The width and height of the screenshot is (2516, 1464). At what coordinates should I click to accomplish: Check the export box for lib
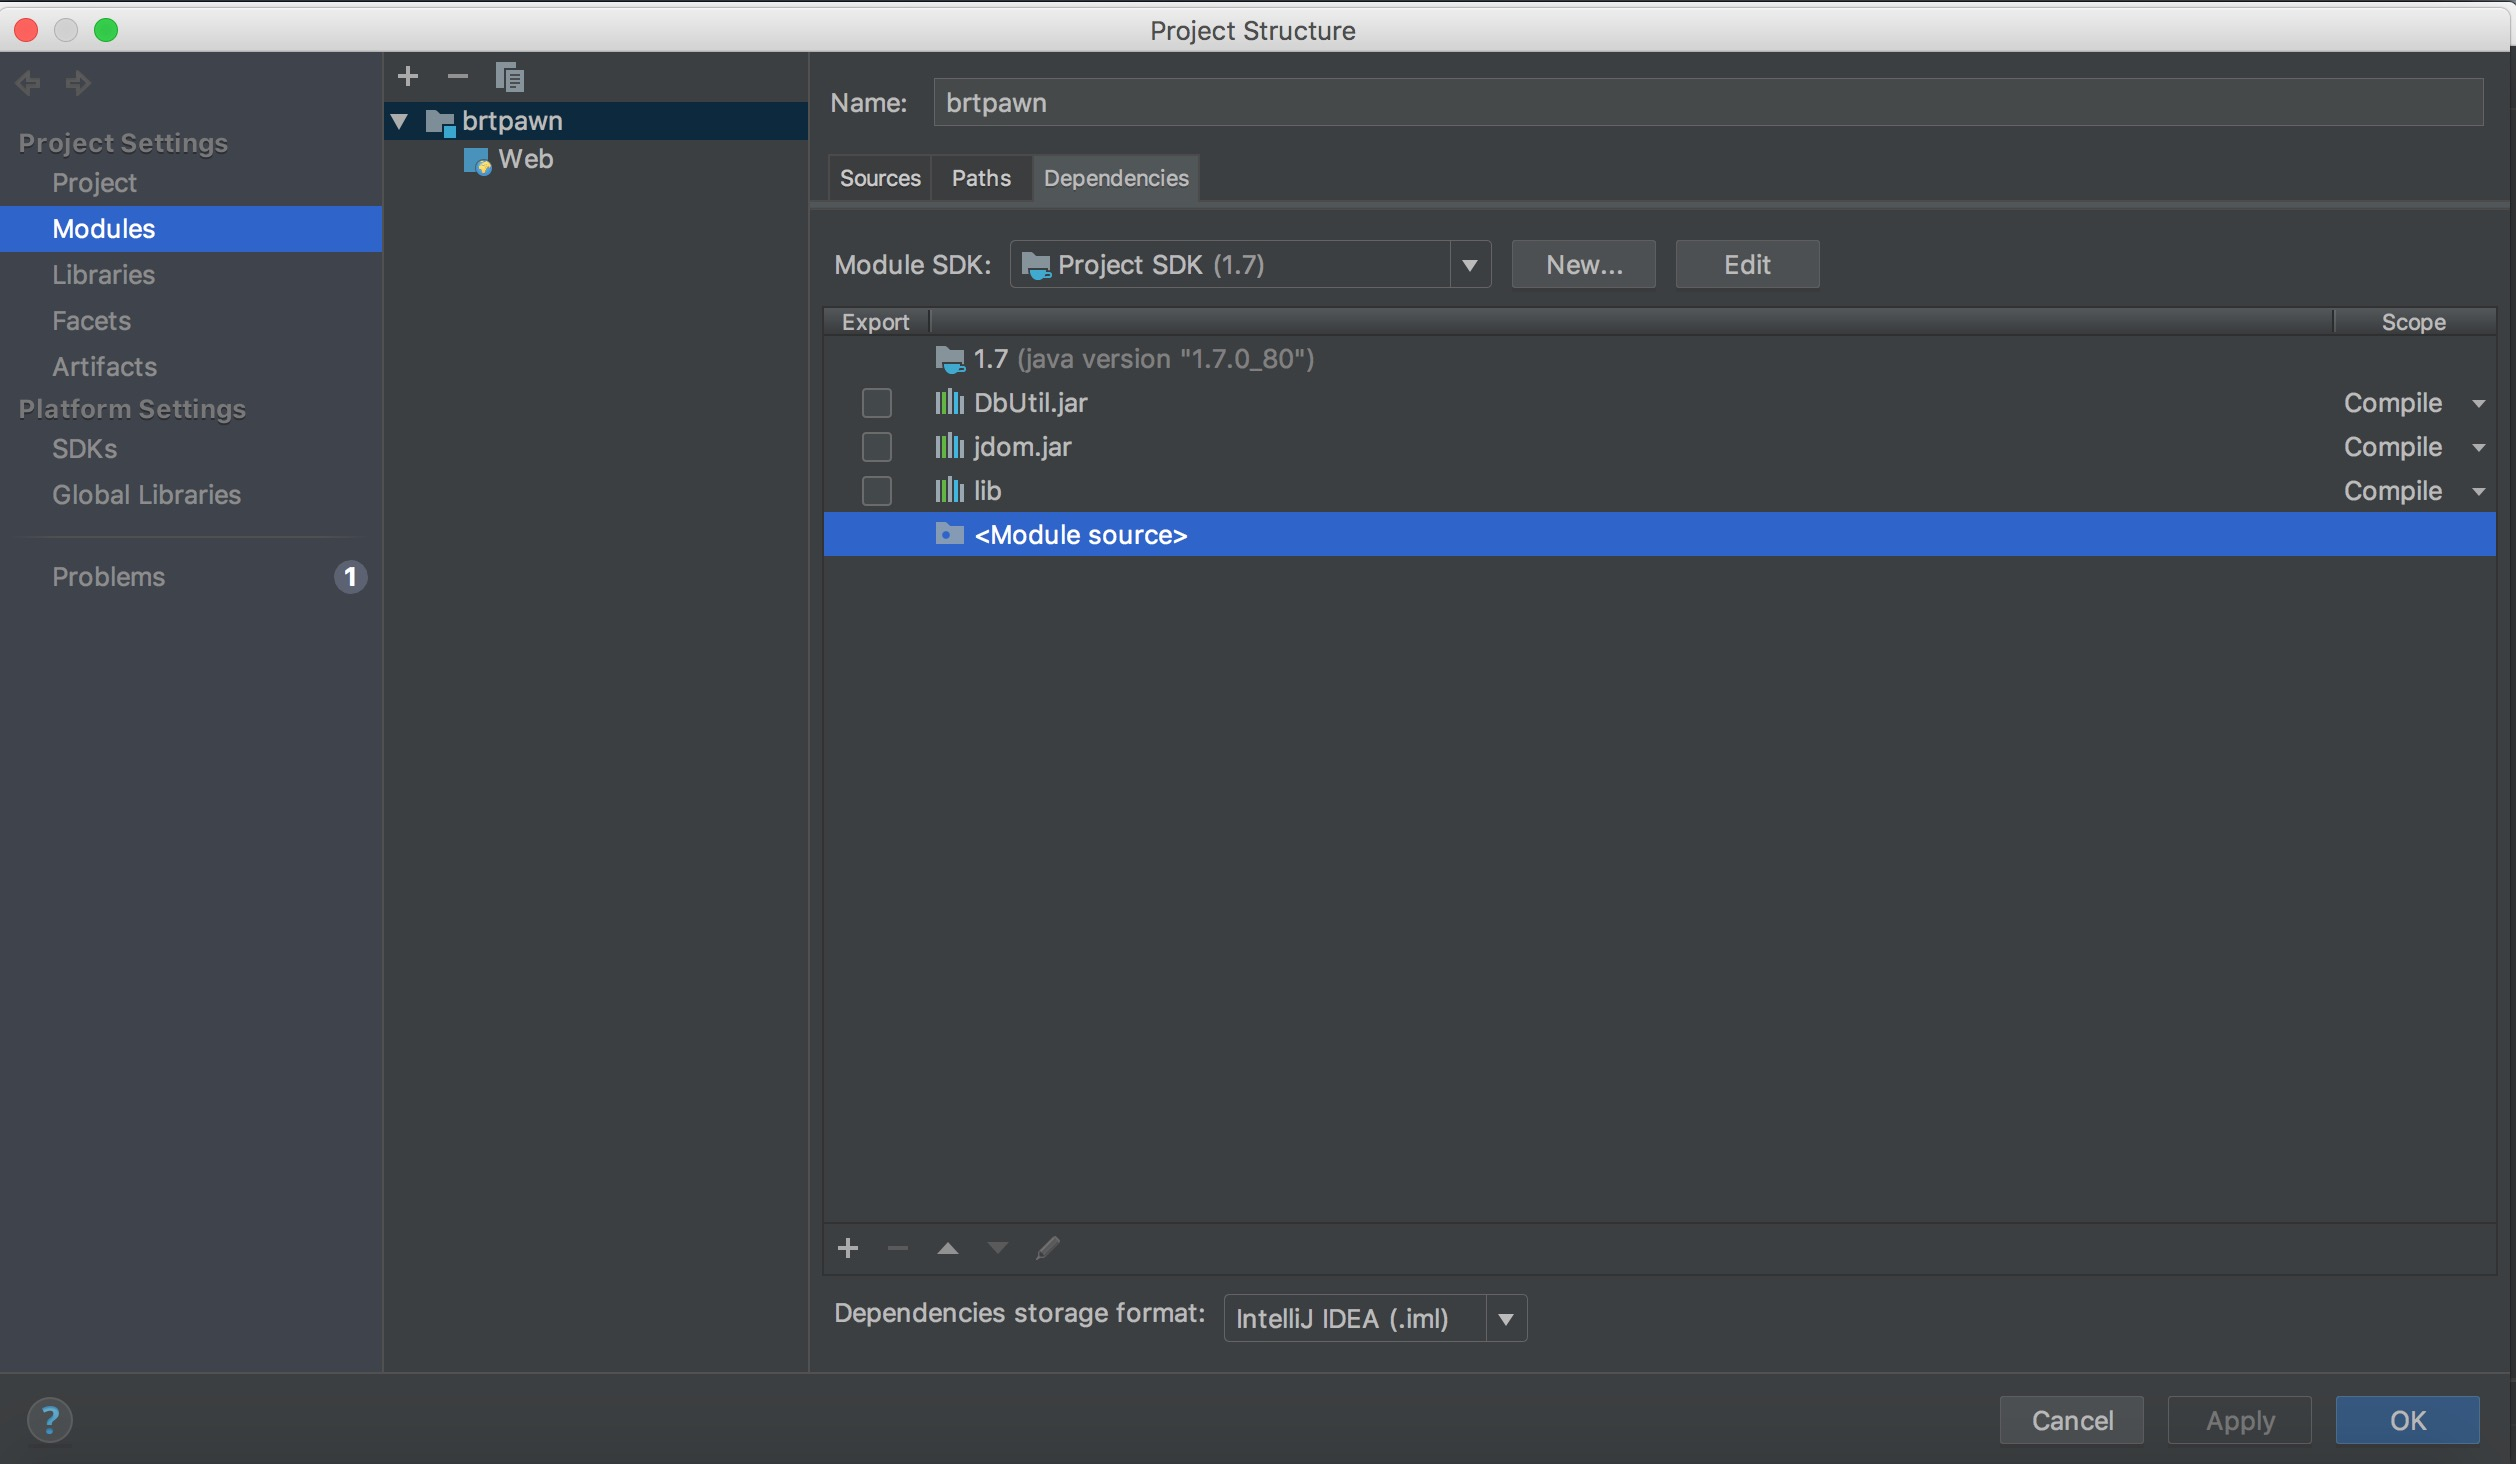click(877, 491)
